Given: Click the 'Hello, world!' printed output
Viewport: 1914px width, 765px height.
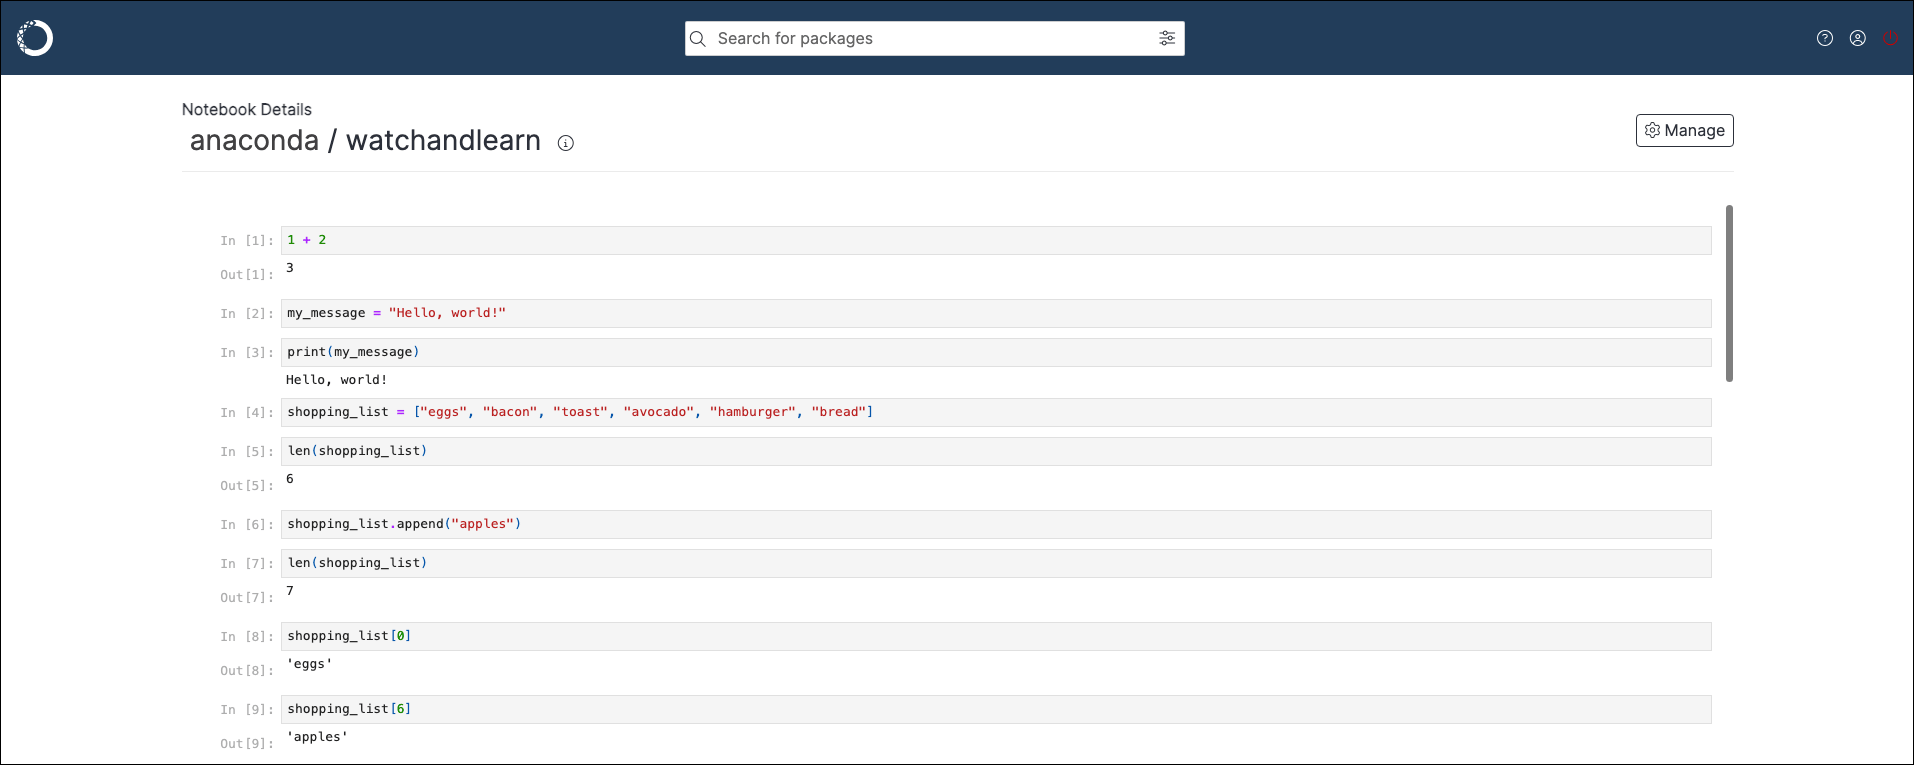Looking at the screenshot, I should click(336, 380).
